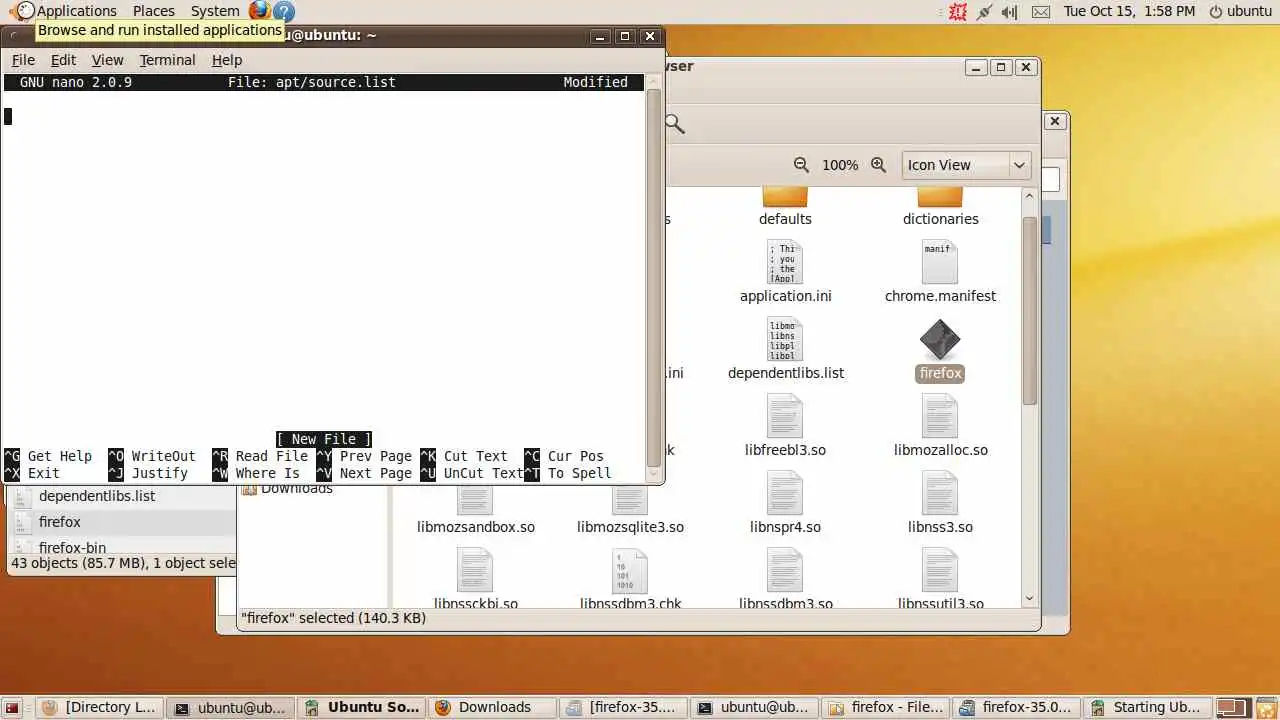
Task: Launch Firefox from the top panel
Action: pos(259,11)
